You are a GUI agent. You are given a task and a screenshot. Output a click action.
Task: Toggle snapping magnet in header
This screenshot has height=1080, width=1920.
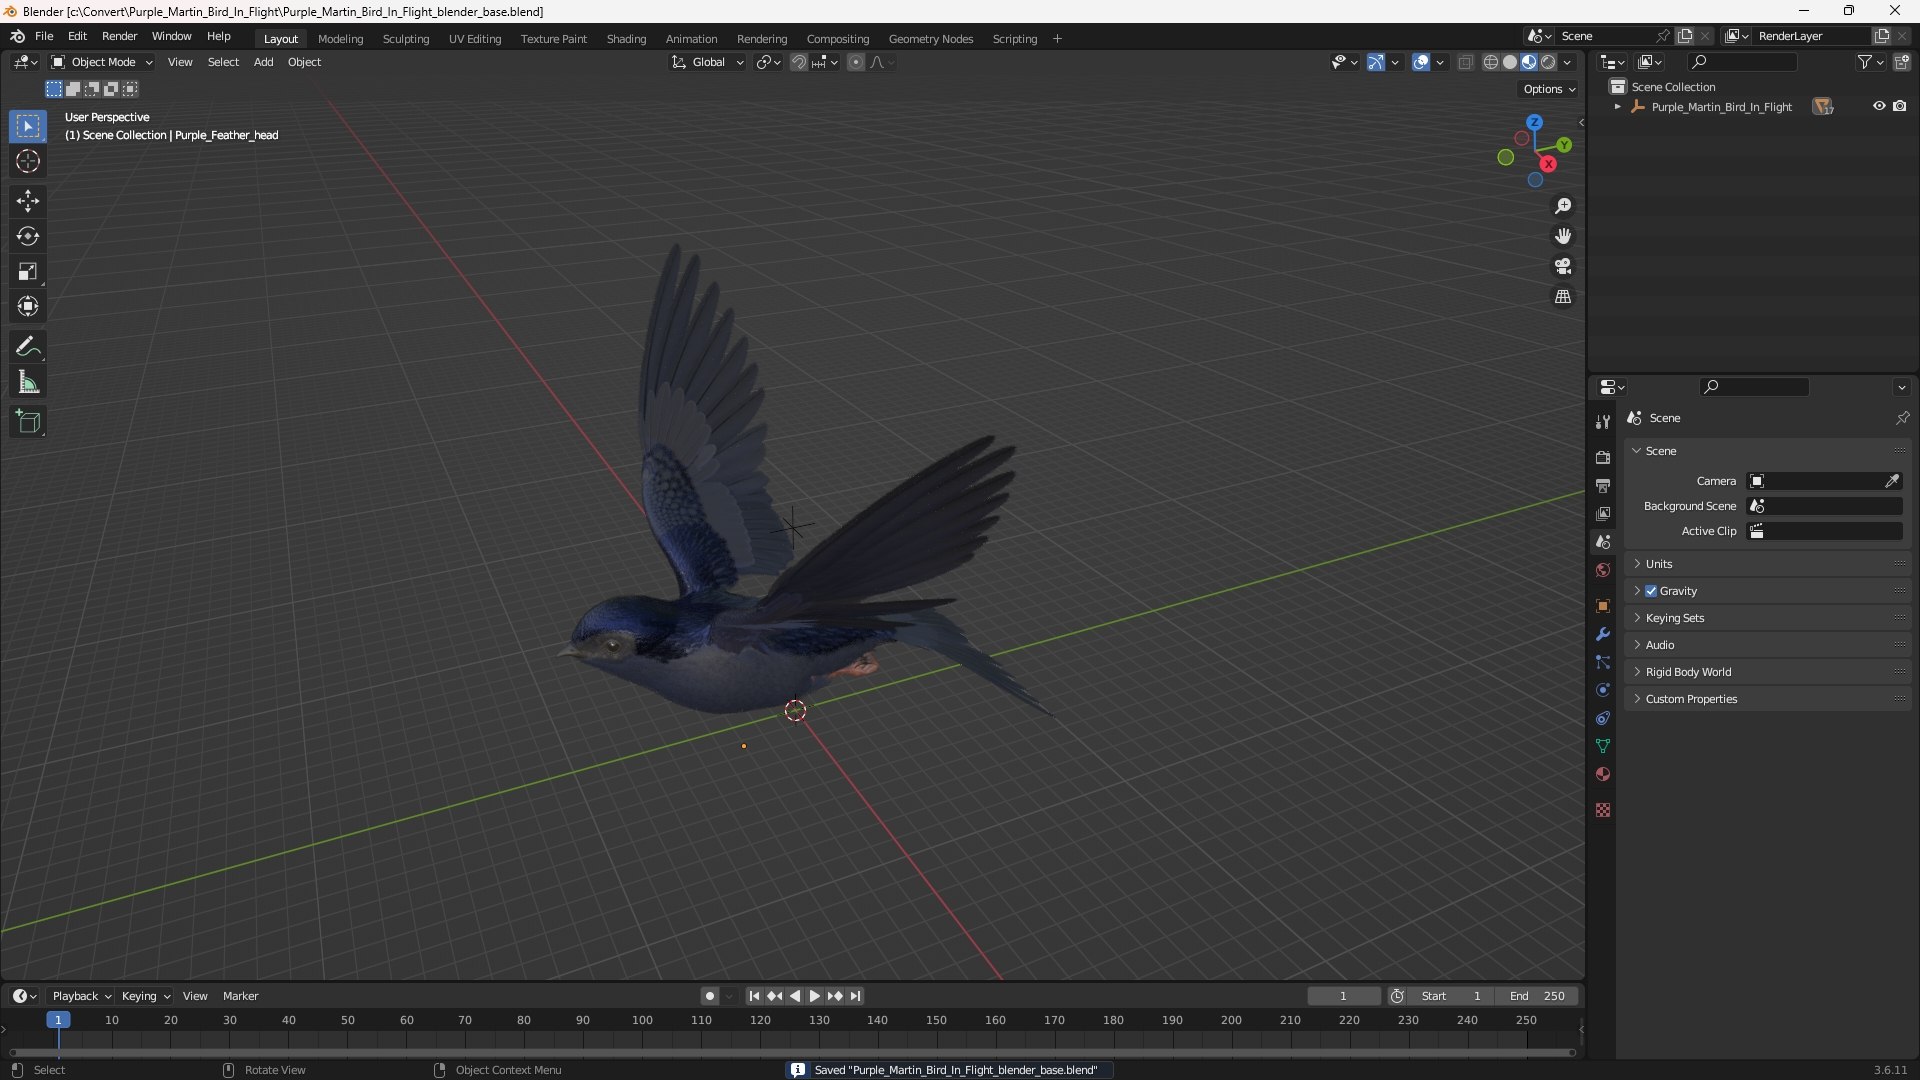tap(799, 62)
